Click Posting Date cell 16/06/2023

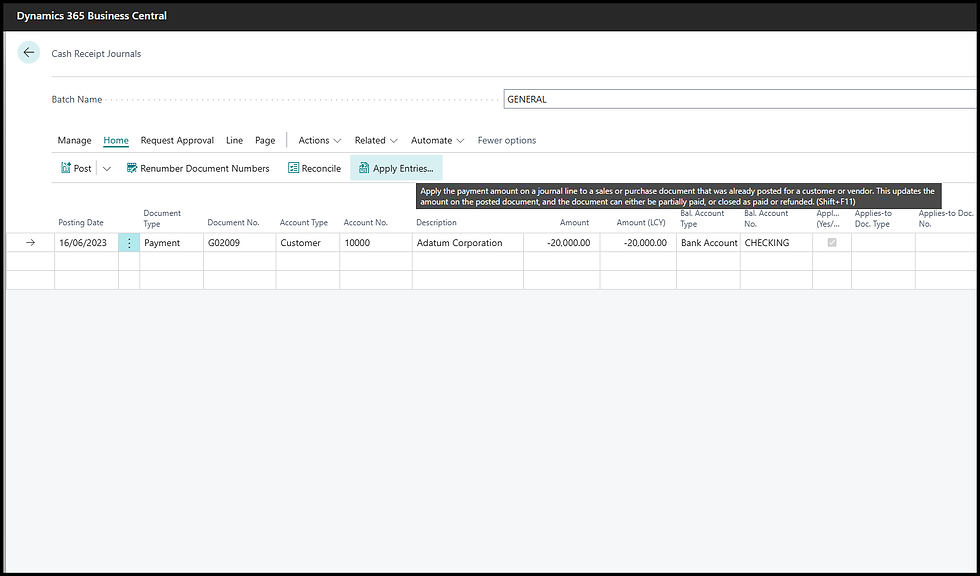[86, 243]
